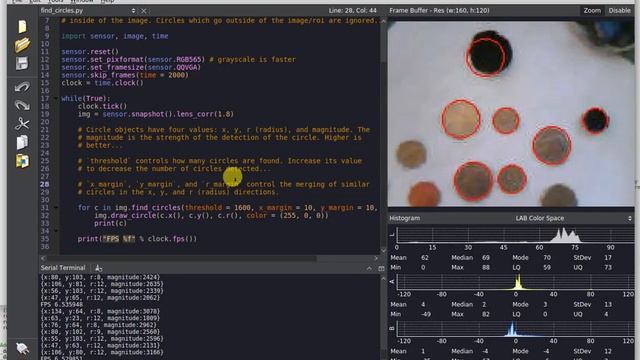This screenshot has height=360, width=640.
Task: Click the 'Serial Terminal' label
Action: coord(63,268)
